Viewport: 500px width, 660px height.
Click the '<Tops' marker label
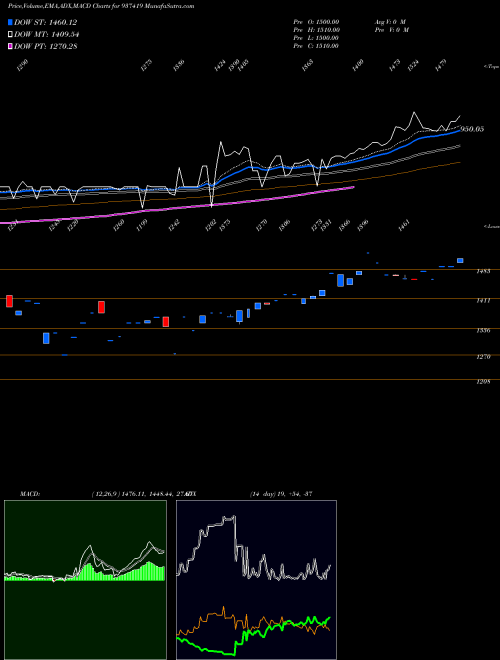tap(491, 67)
